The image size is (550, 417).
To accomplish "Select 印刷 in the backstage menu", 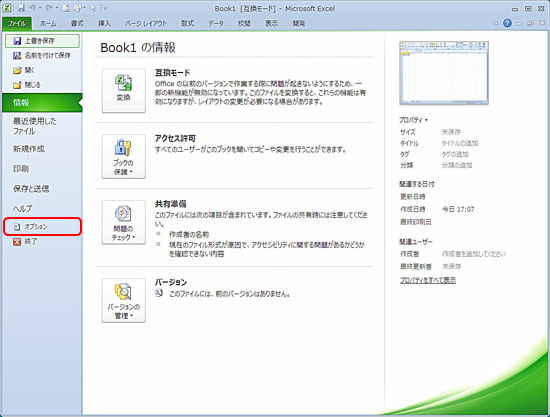I will [21, 169].
